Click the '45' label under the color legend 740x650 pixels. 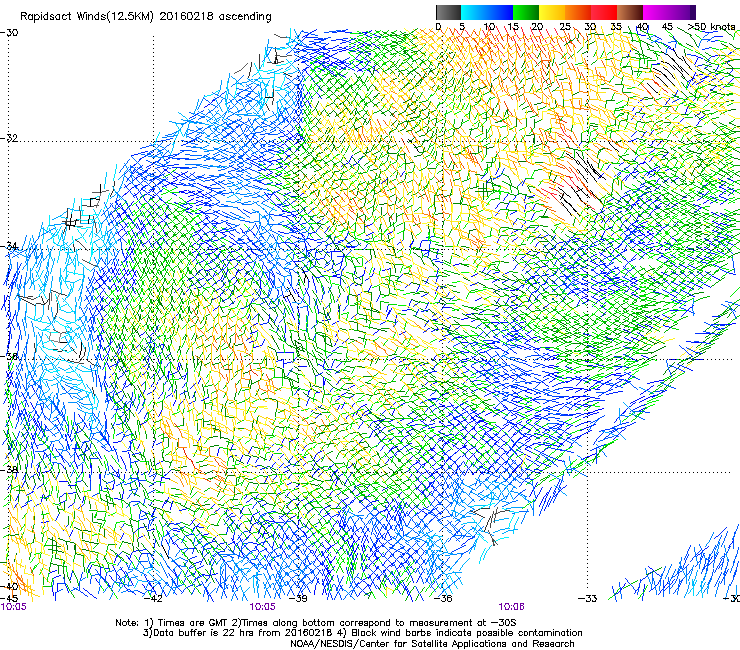pos(667,26)
